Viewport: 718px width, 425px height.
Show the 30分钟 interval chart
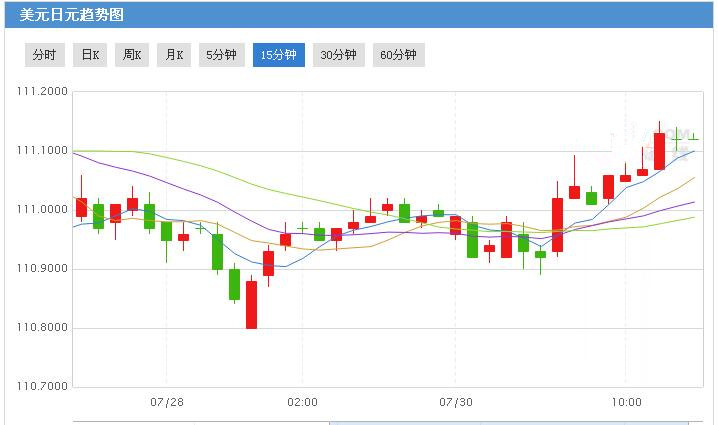click(x=339, y=55)
